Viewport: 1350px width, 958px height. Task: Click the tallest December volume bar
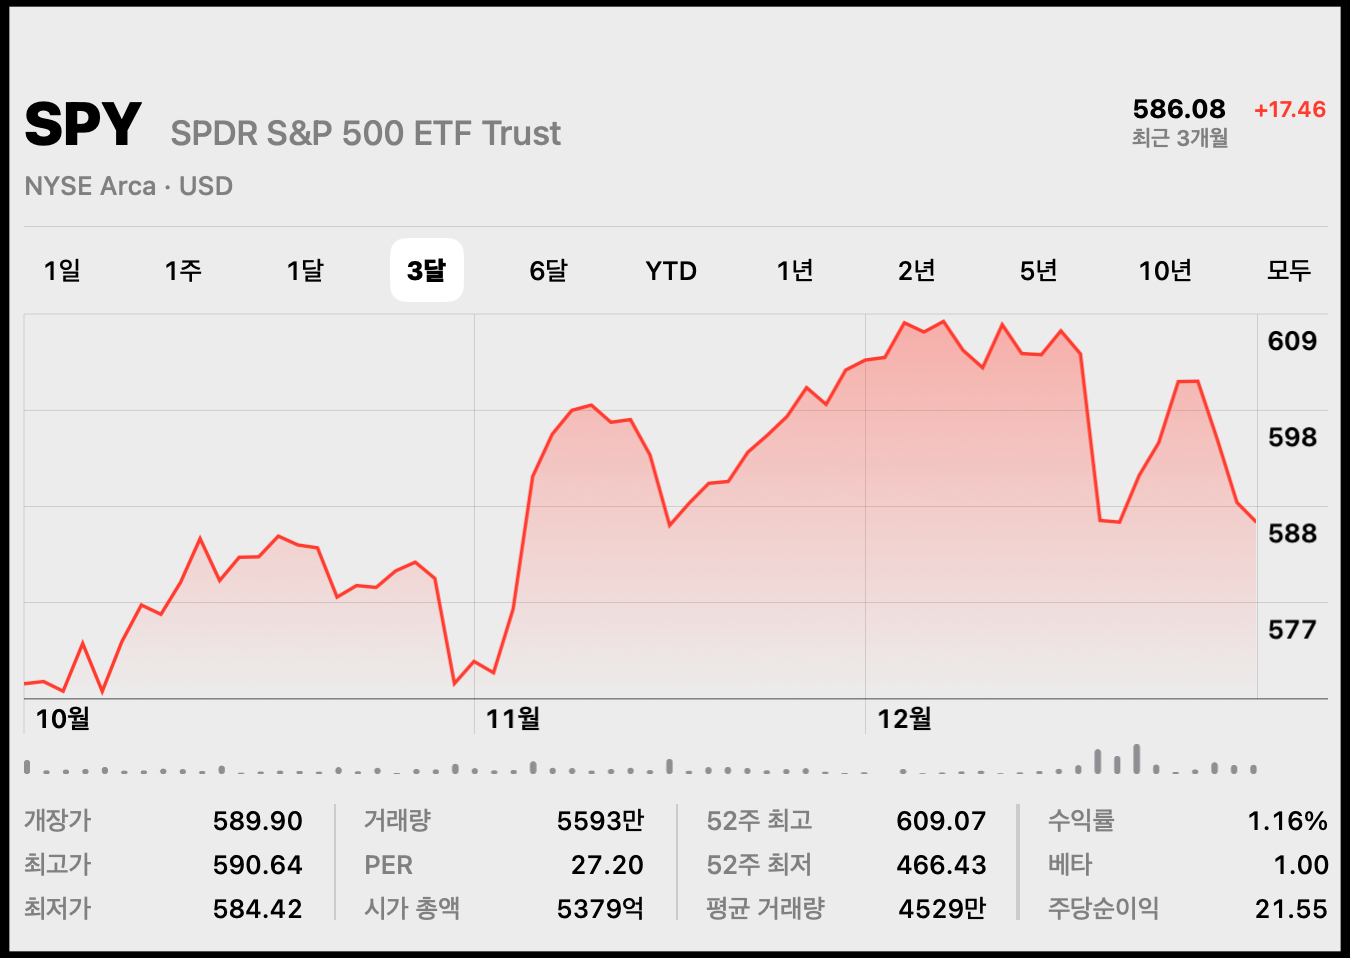click(x=1137, y=758)
